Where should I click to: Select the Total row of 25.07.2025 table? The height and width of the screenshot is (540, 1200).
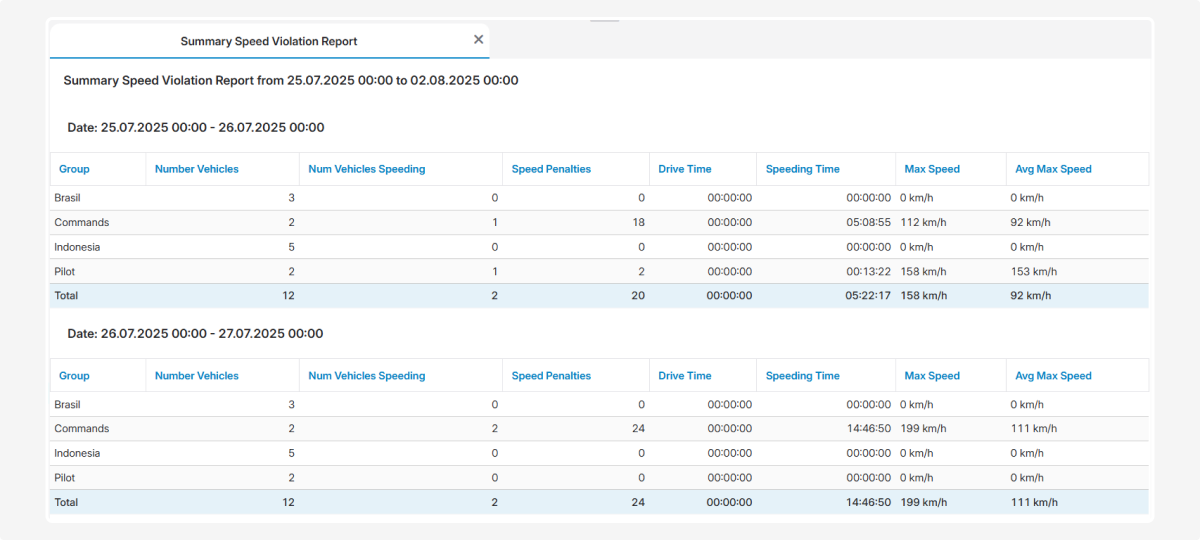point(66,296)
